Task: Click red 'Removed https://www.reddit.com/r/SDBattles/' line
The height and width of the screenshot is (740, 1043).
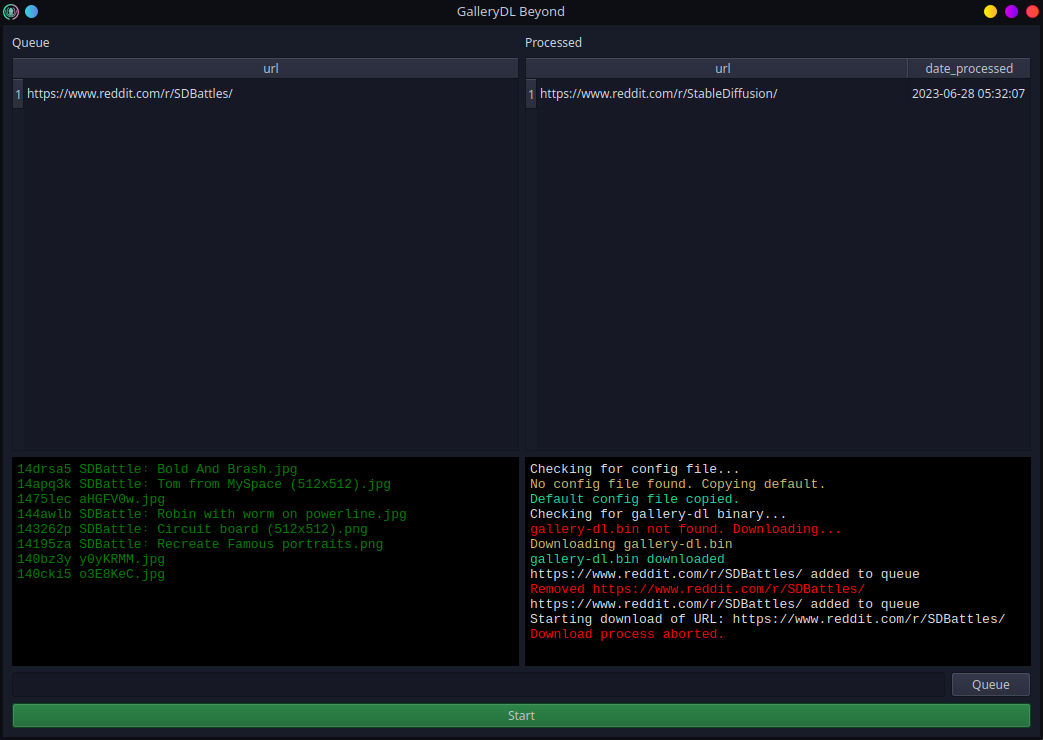Action: [x=697, y=589]
